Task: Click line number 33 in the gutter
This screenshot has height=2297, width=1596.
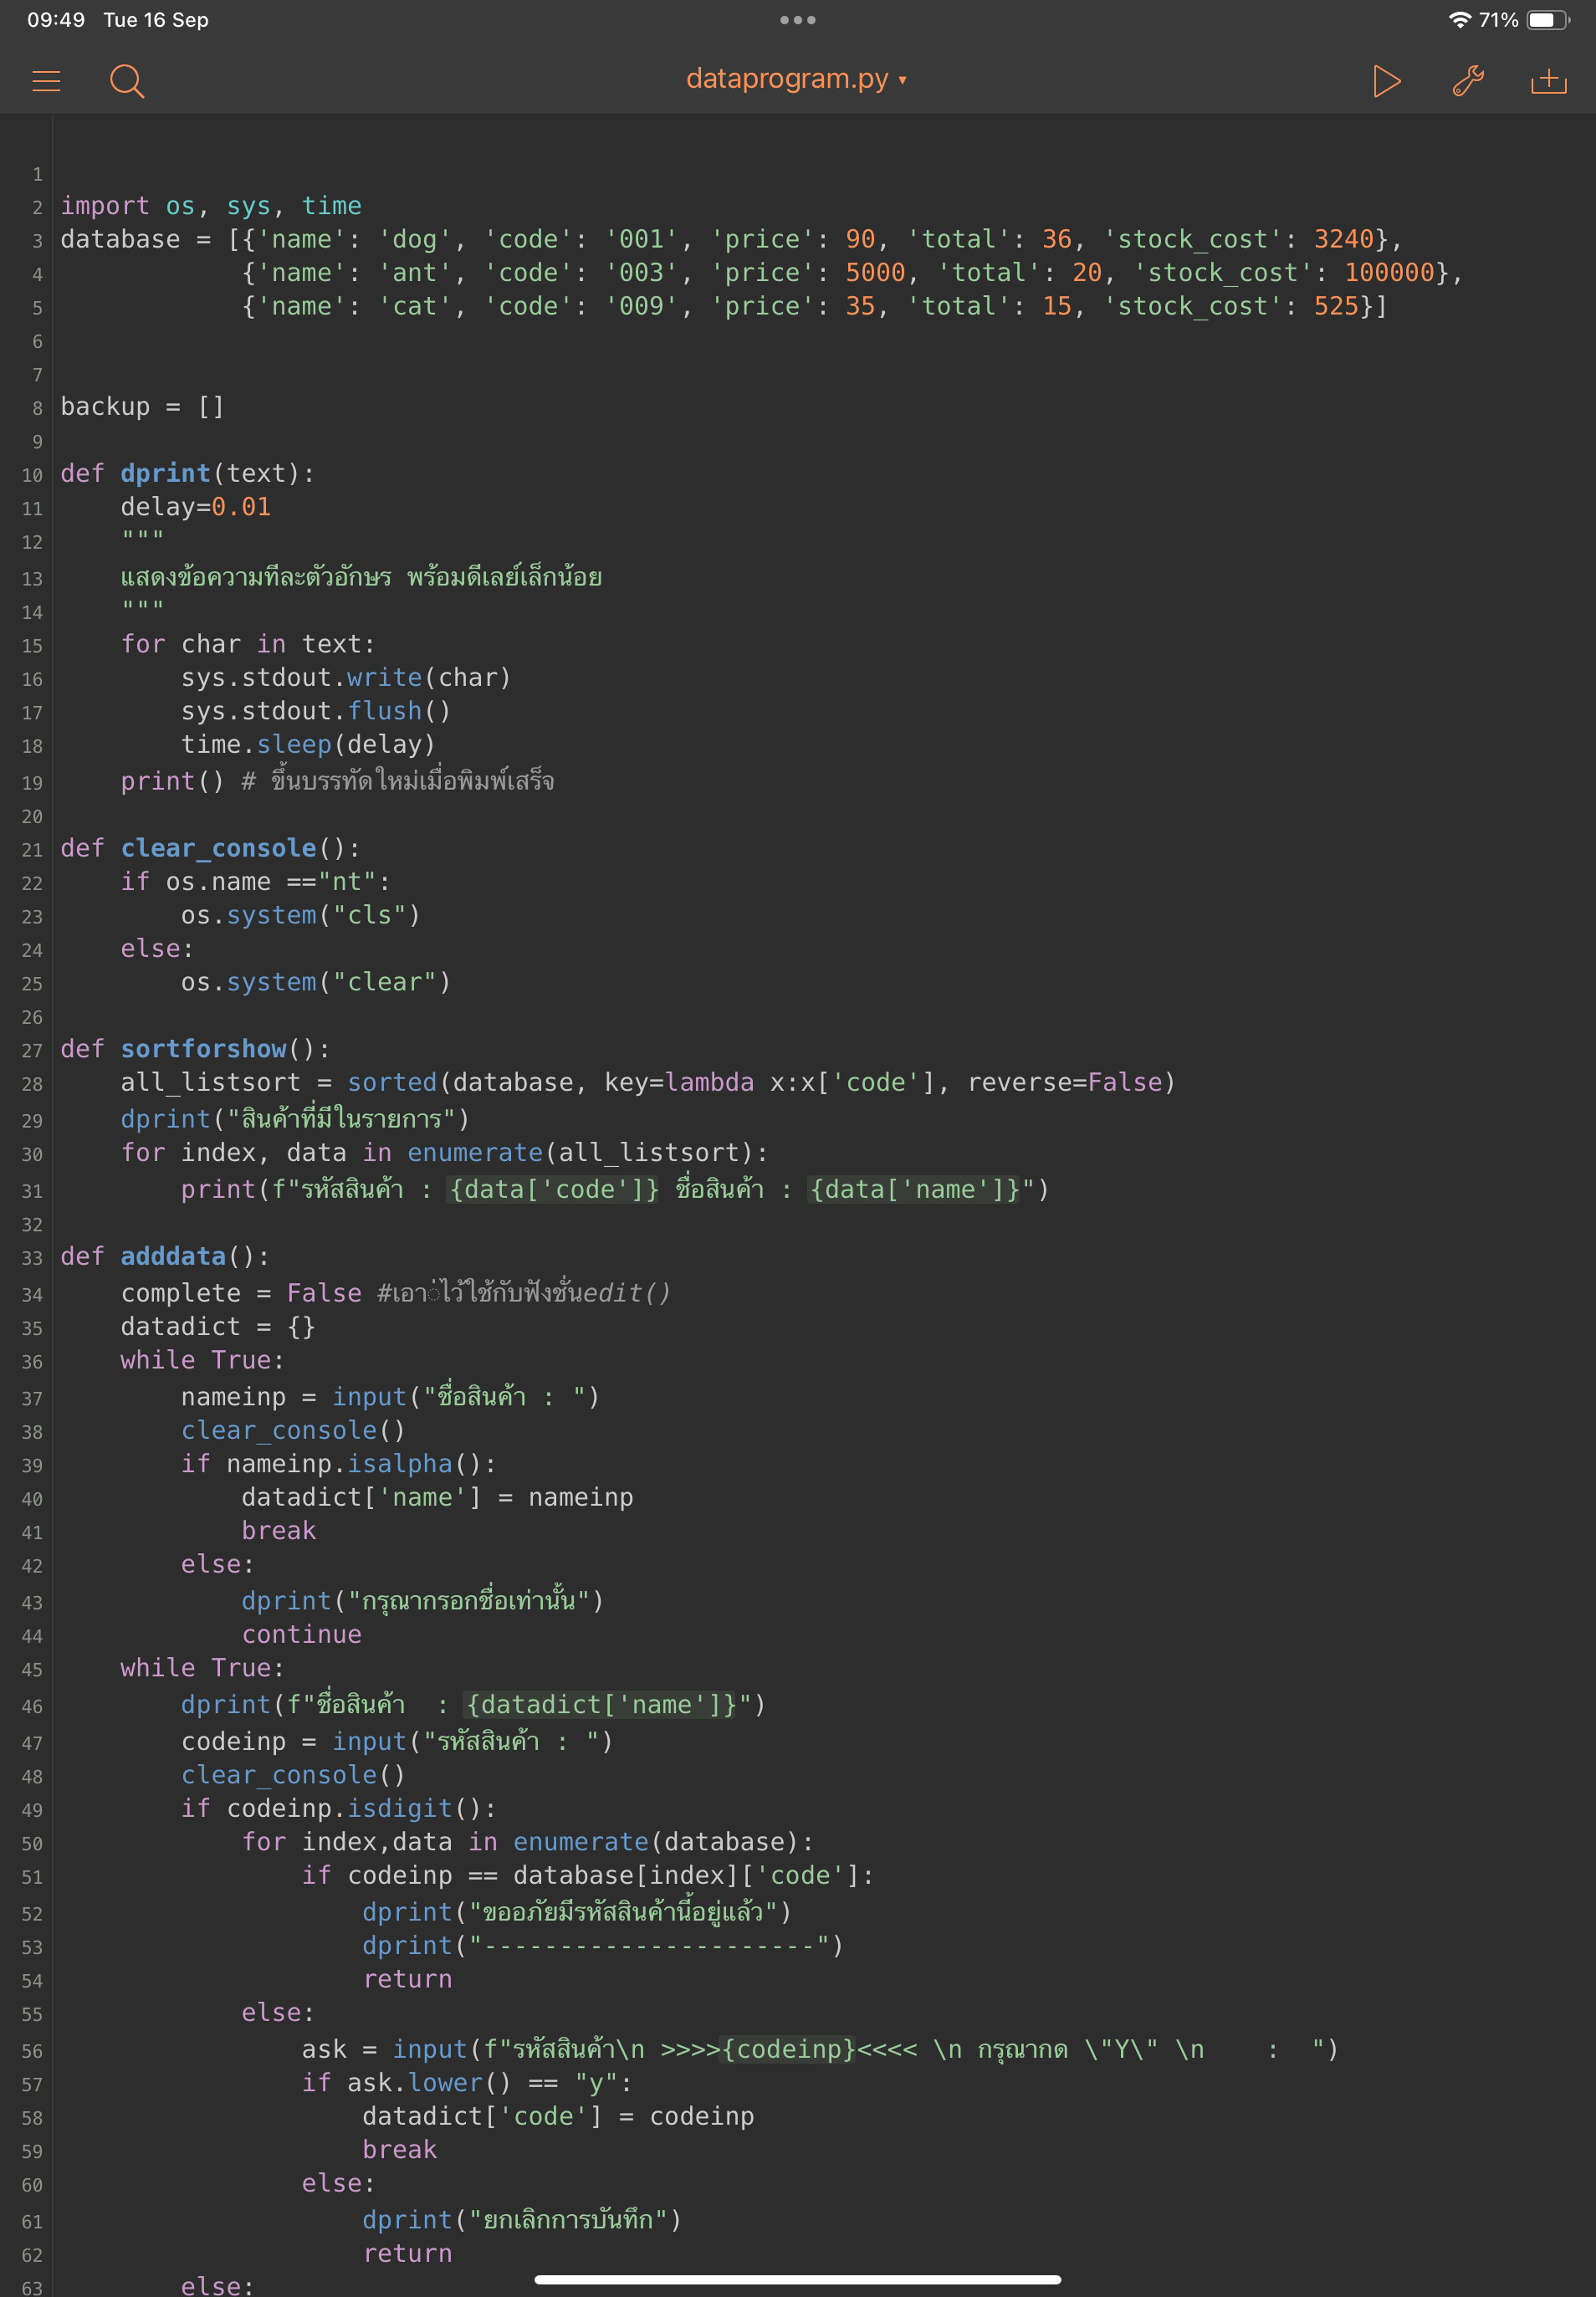Action: tap(32, 1258)
